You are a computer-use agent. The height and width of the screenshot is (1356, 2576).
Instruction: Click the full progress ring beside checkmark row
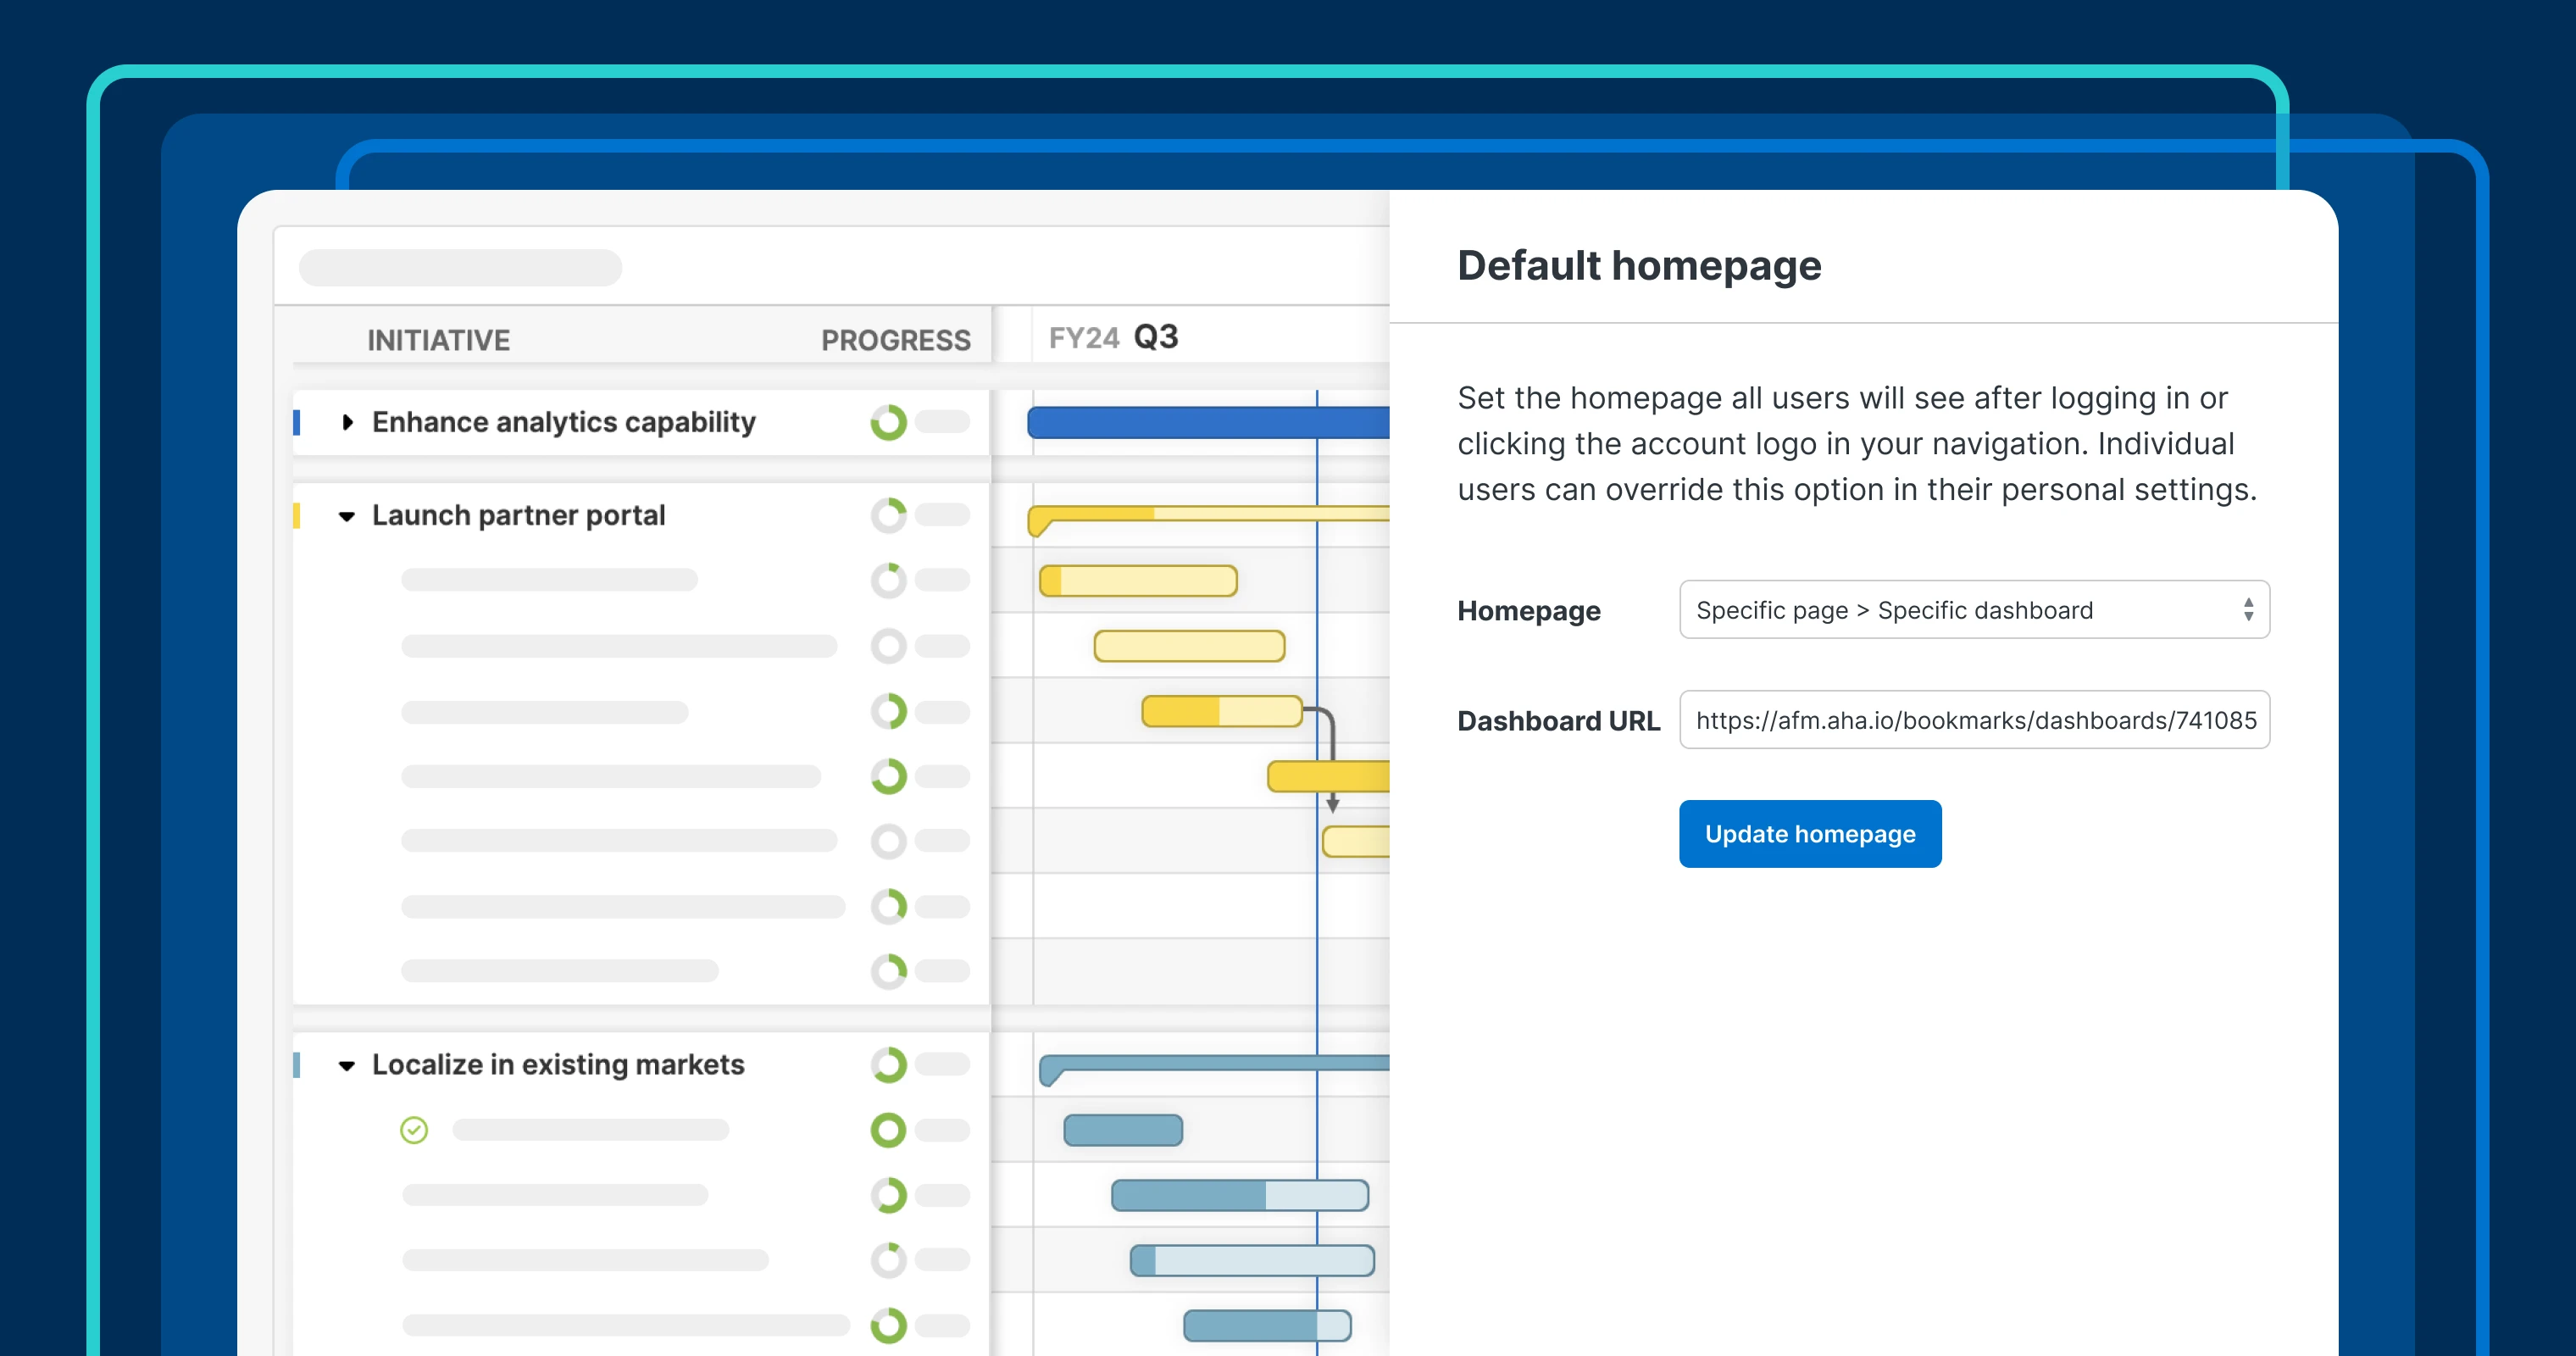click(x=888, y=1130)
